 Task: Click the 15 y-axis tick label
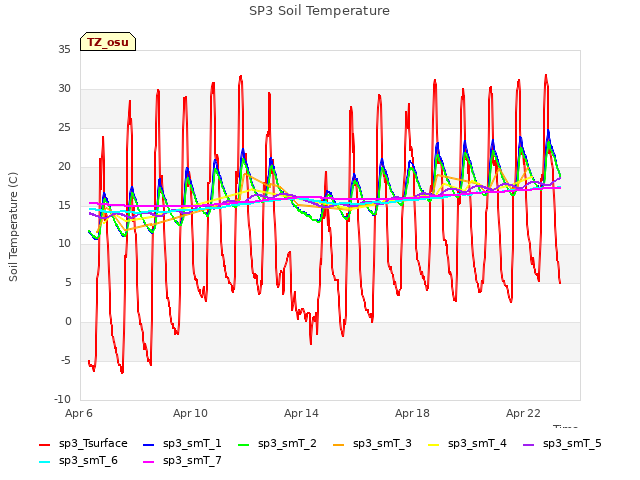pyautogui.click(x=64, y=205)
